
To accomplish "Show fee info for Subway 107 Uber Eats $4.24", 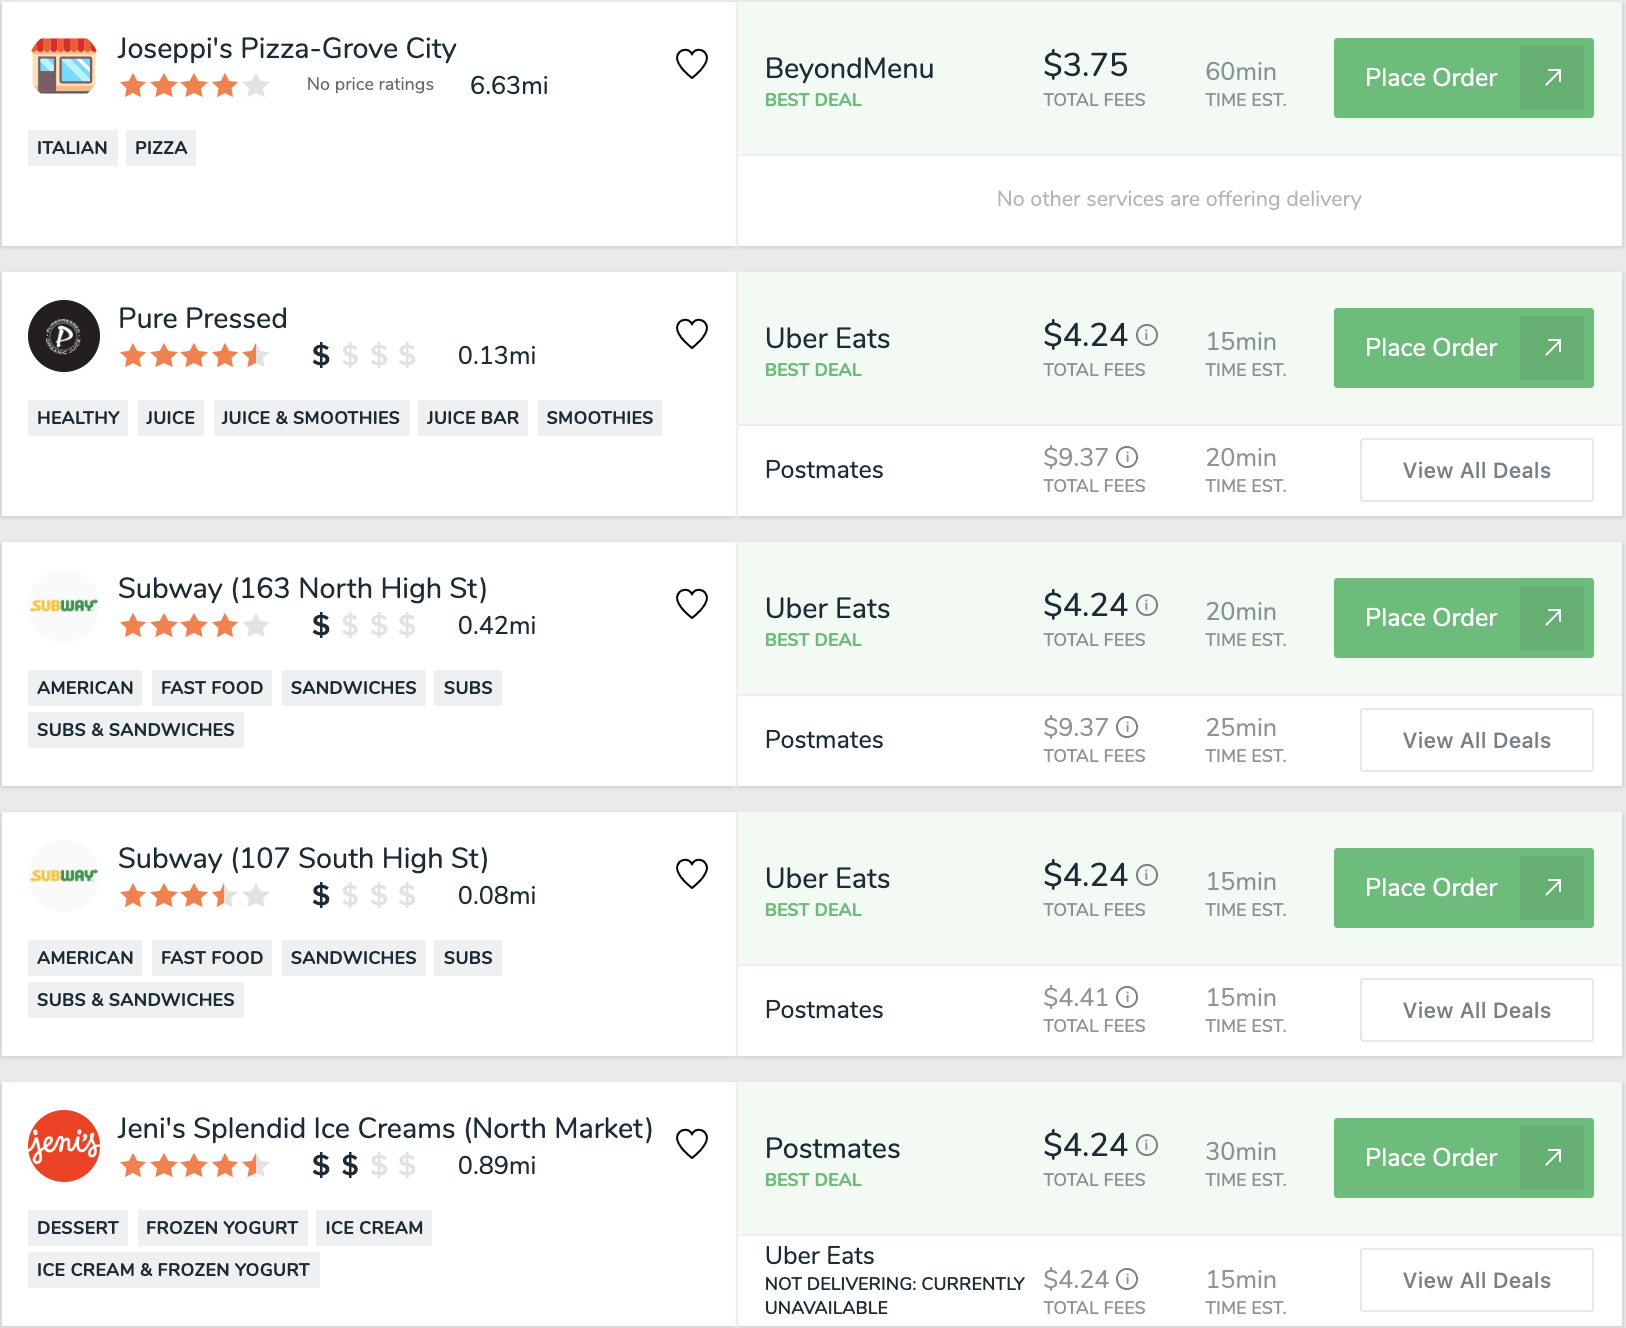I will (1148, 875).
